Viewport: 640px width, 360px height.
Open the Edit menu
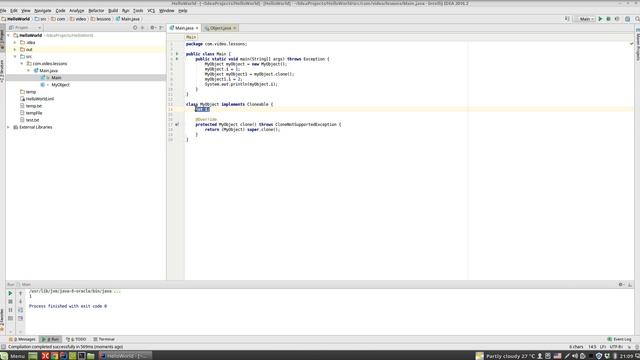coord(14,11)
